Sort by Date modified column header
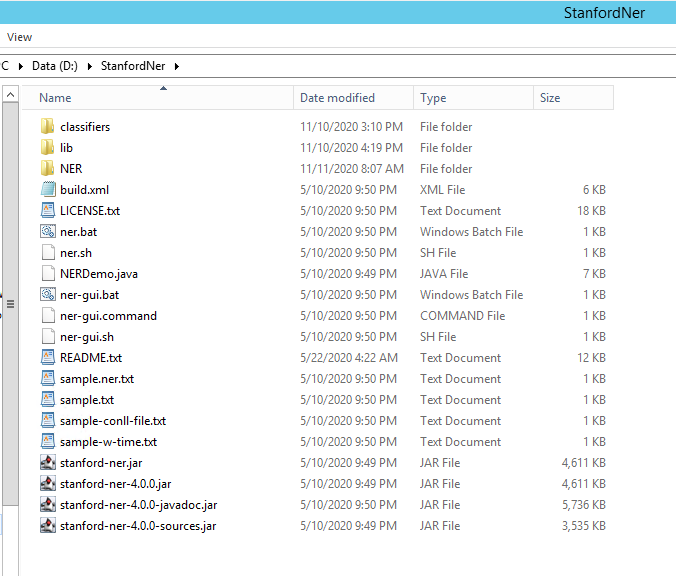Viewport: 676px width, 576px height. 337,98
